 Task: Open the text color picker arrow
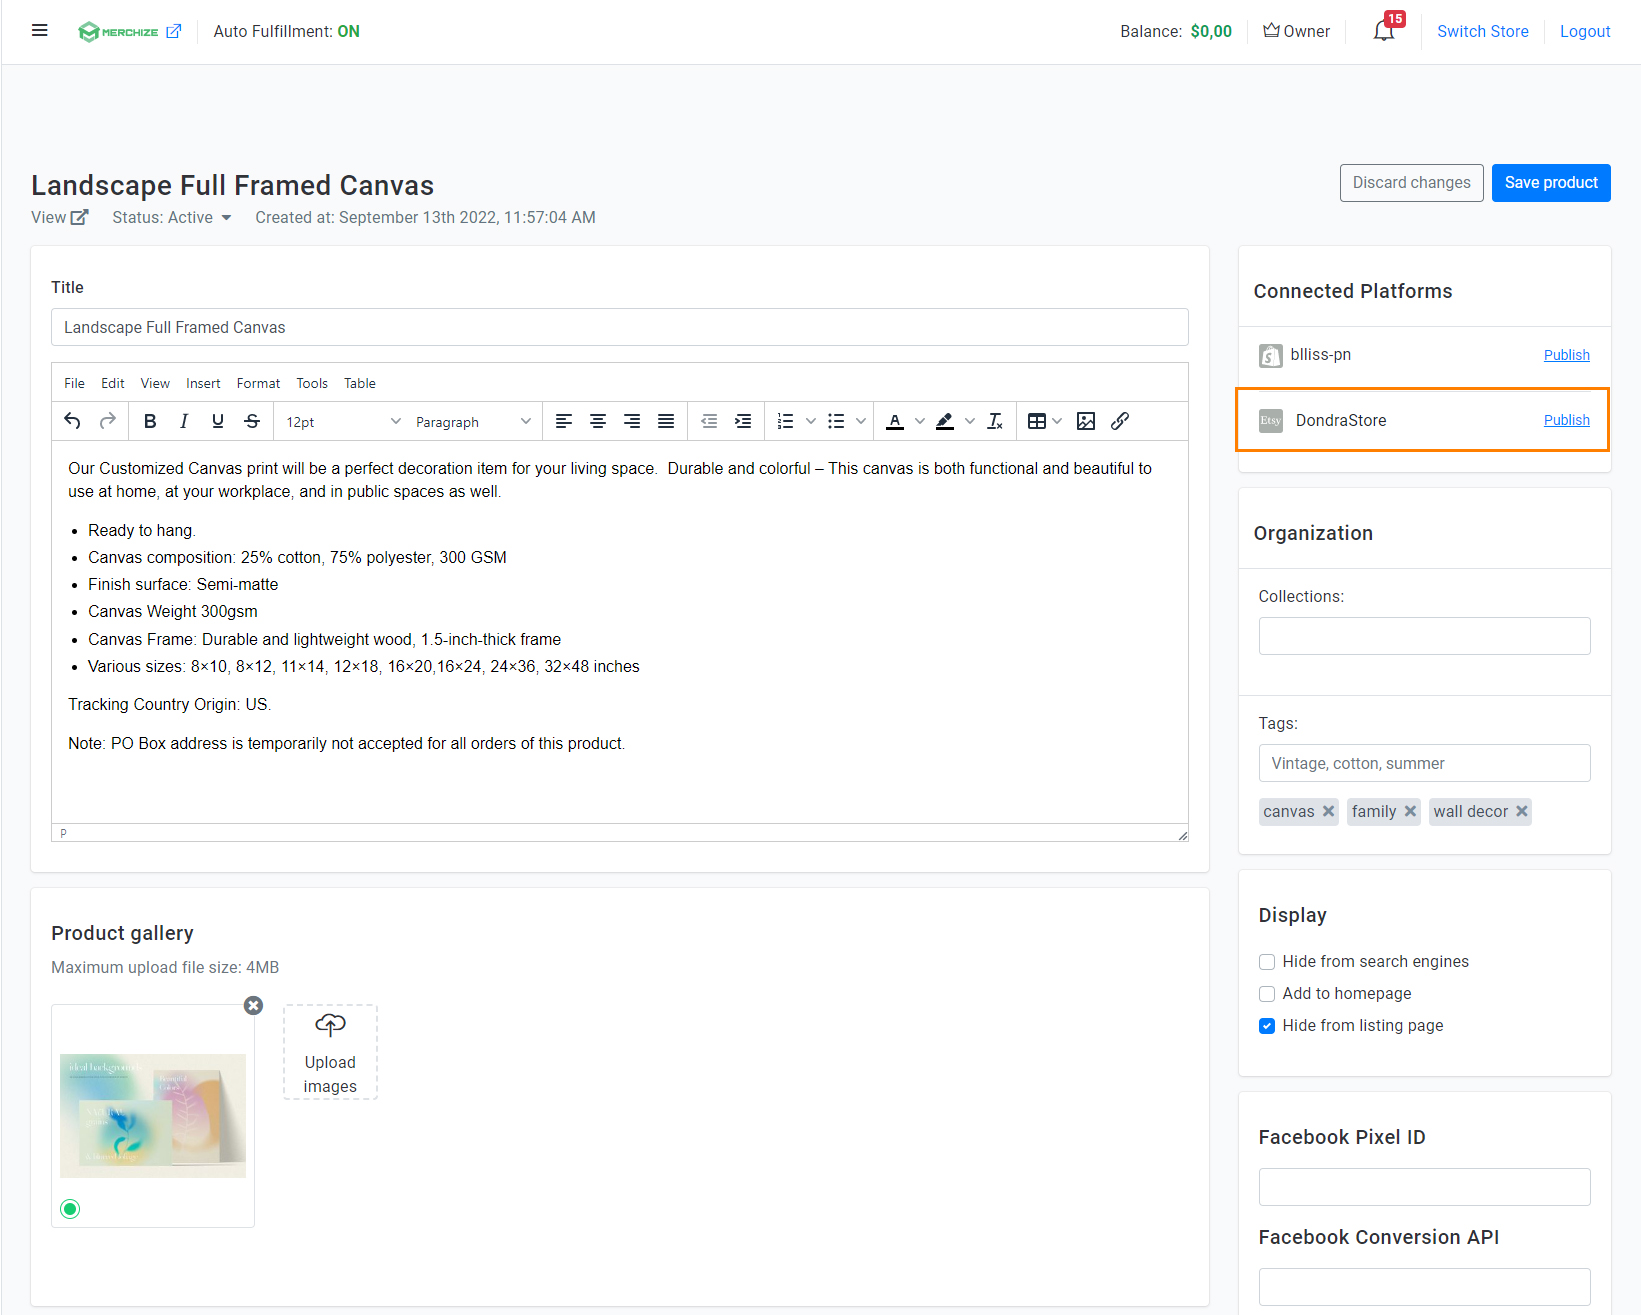click(x=920, y=421)
